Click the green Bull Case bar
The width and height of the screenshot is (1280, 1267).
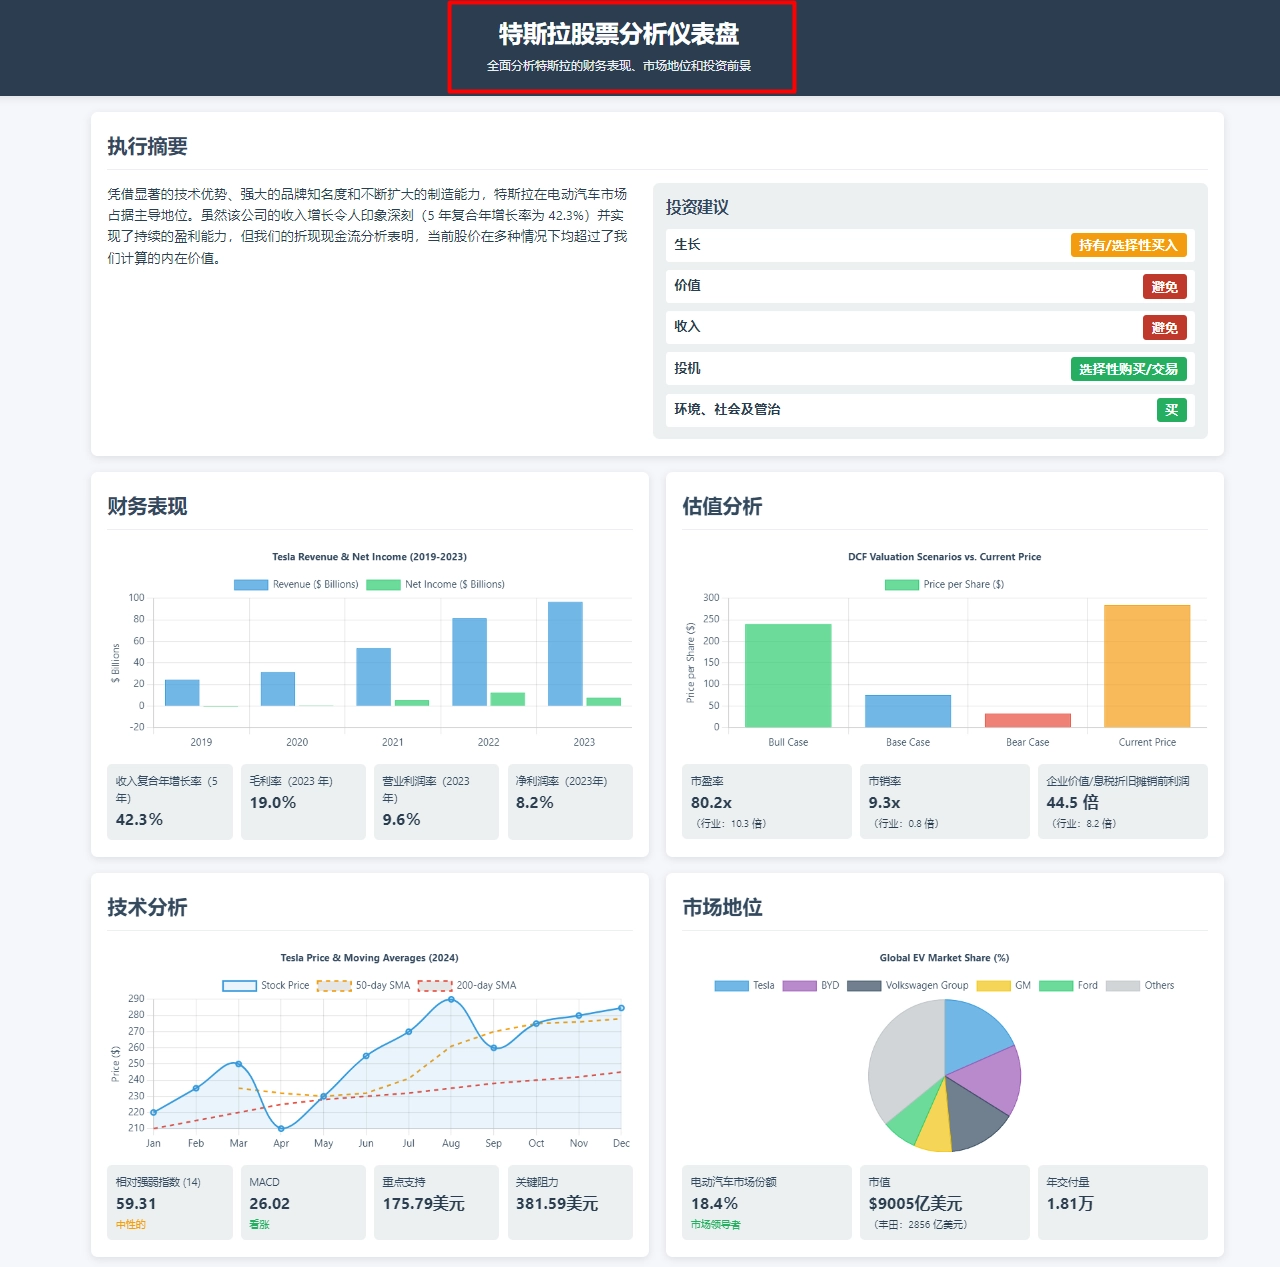tap(788, 676)
